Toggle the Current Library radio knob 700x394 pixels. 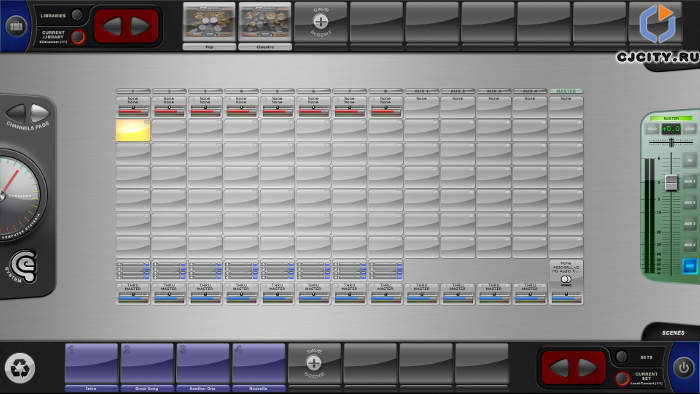(x=78, y=37)
